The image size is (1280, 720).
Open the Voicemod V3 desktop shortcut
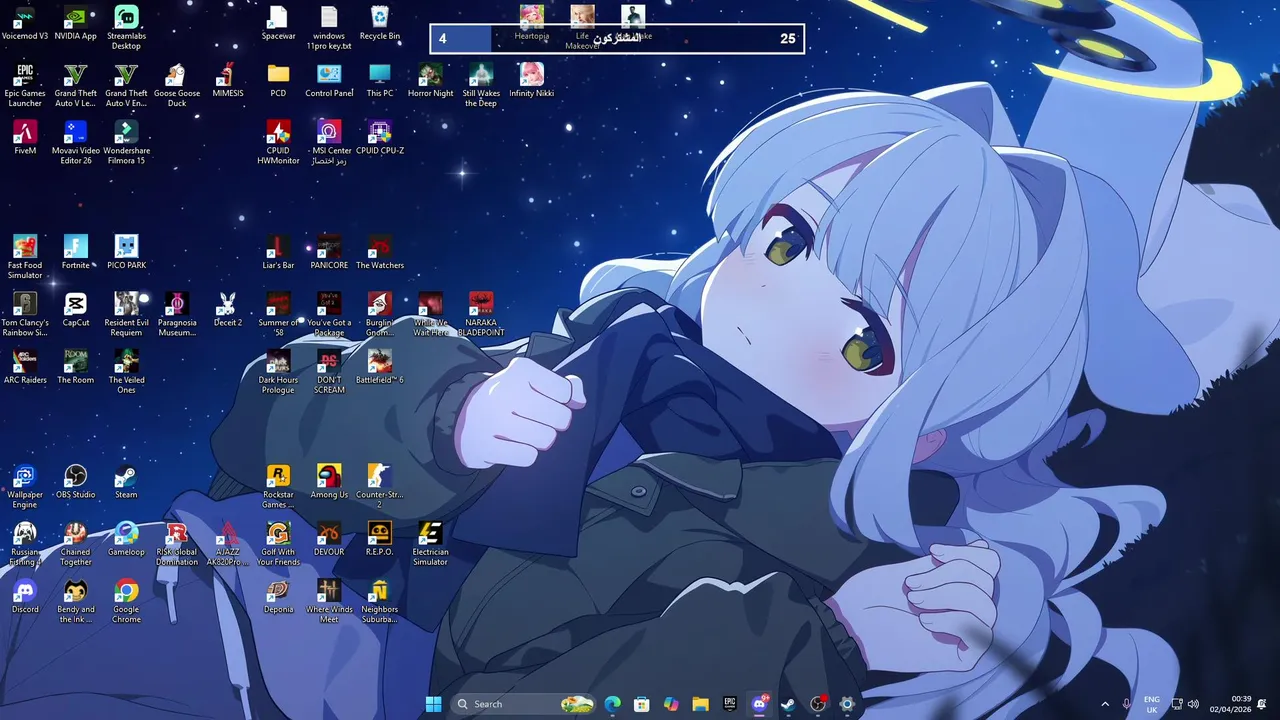point(25,24)
